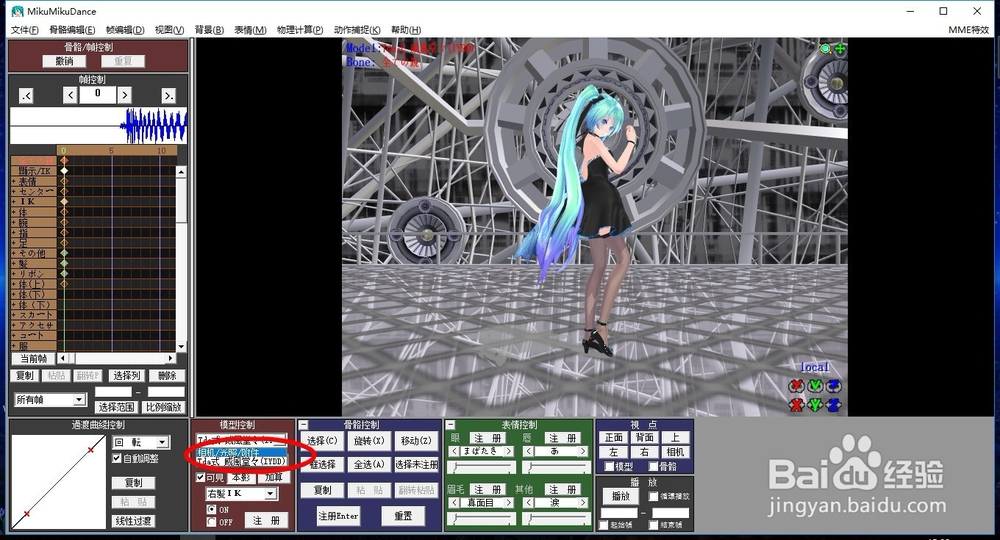Expand the センター timeline group
1000x540 pixels.
14,191
